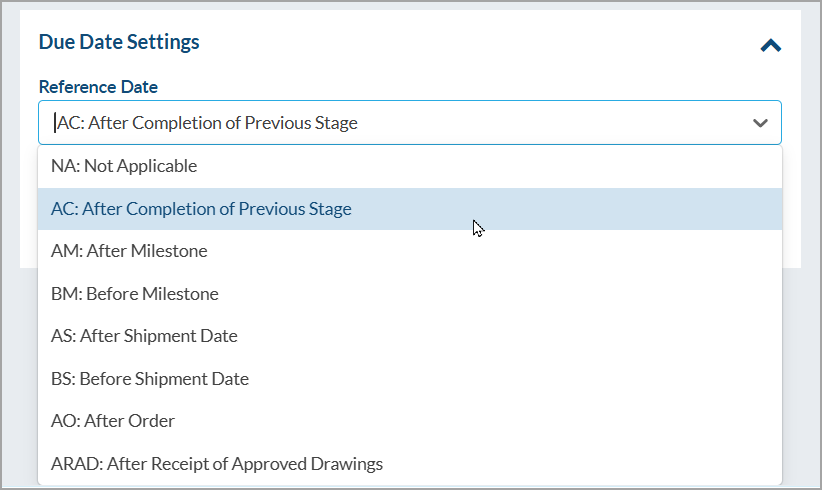Click the Reference Date field label

(98, 87)
